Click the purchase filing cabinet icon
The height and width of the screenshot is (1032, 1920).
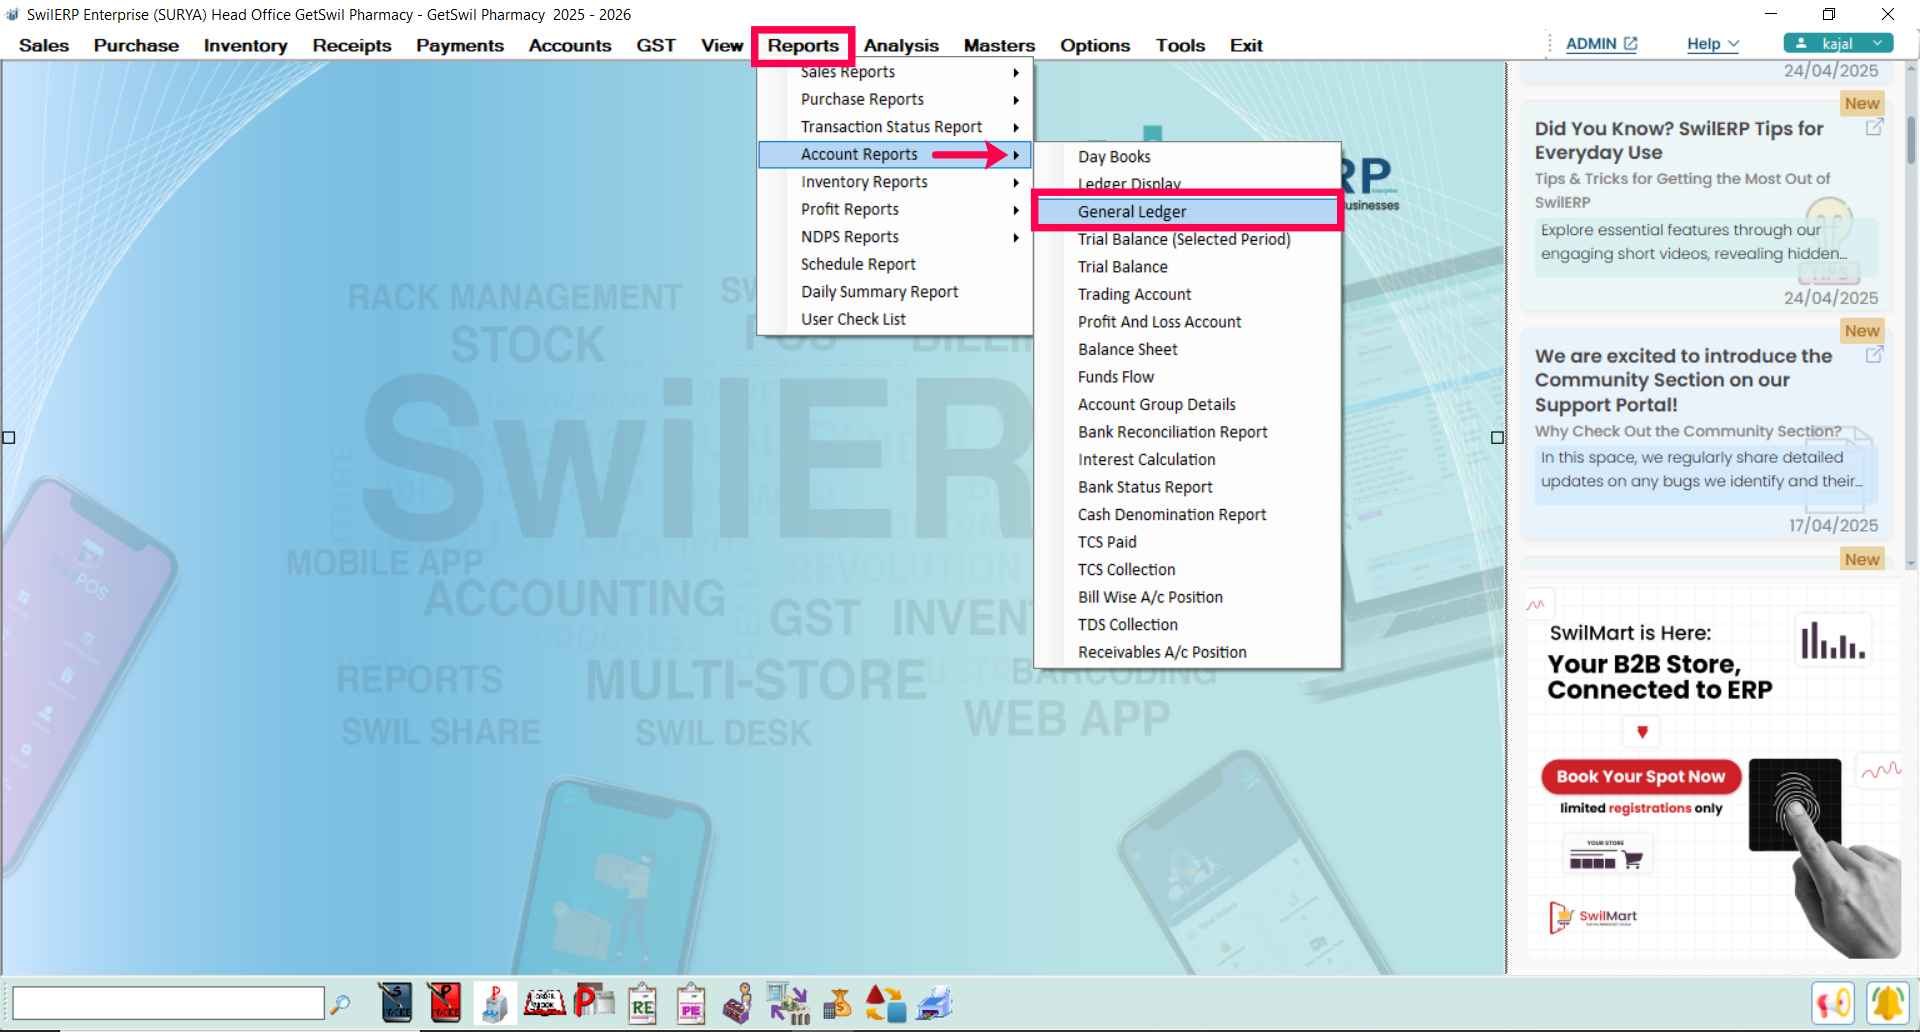[495, 1002]
